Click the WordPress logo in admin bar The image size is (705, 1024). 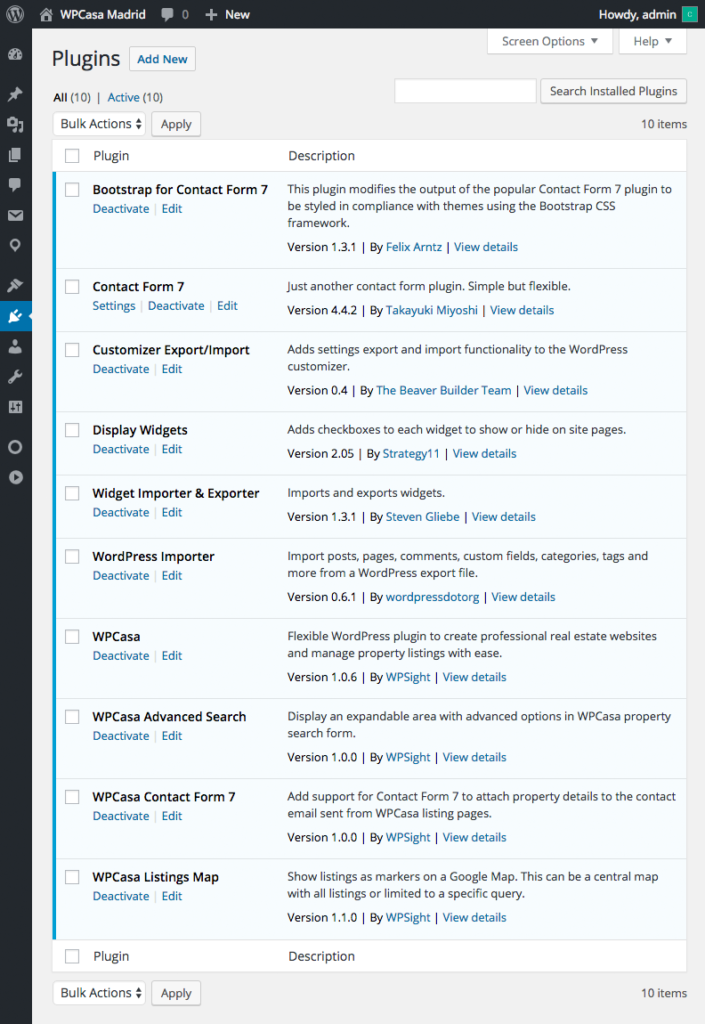pos(15,15)
